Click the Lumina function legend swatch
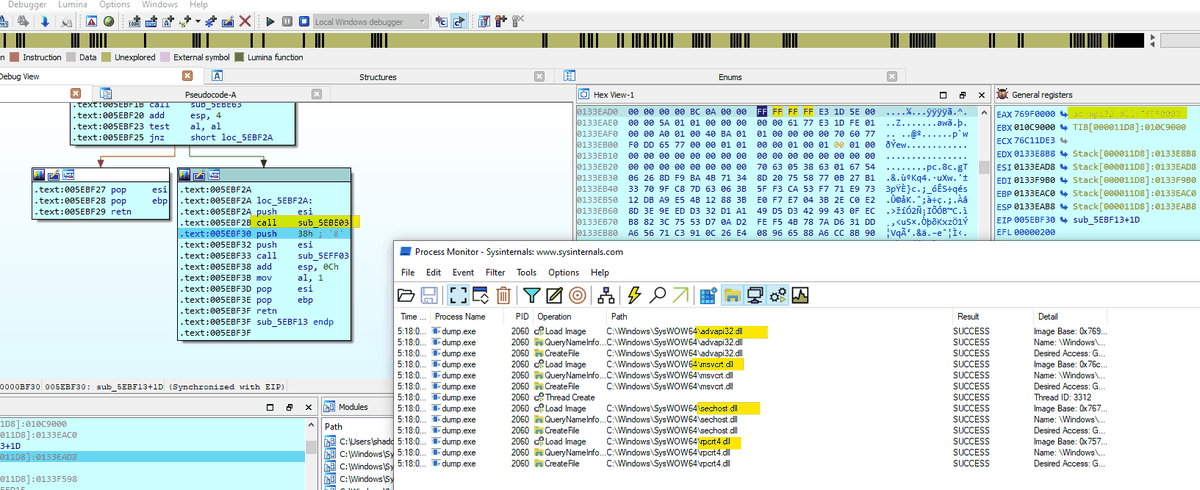Image resolution: width=1200 pixels, height=490 pixels. (x=238, y=58)
